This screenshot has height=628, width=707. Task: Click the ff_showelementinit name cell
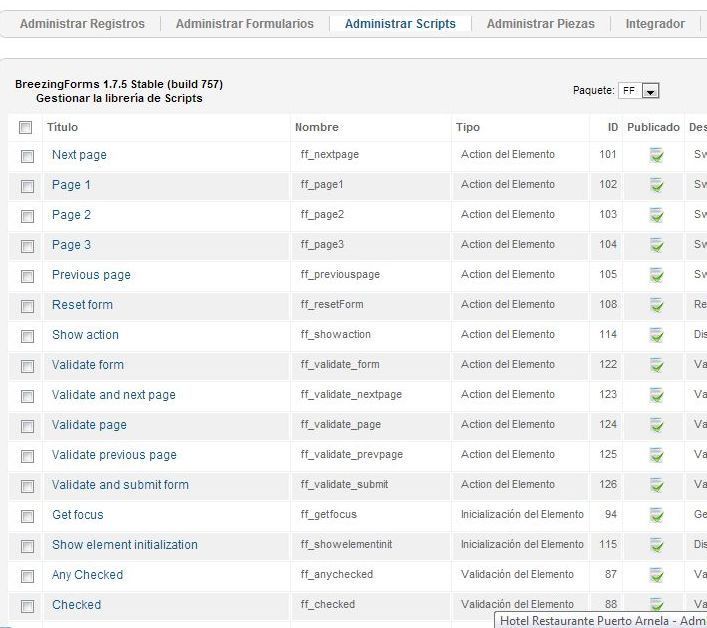(346, 545)
